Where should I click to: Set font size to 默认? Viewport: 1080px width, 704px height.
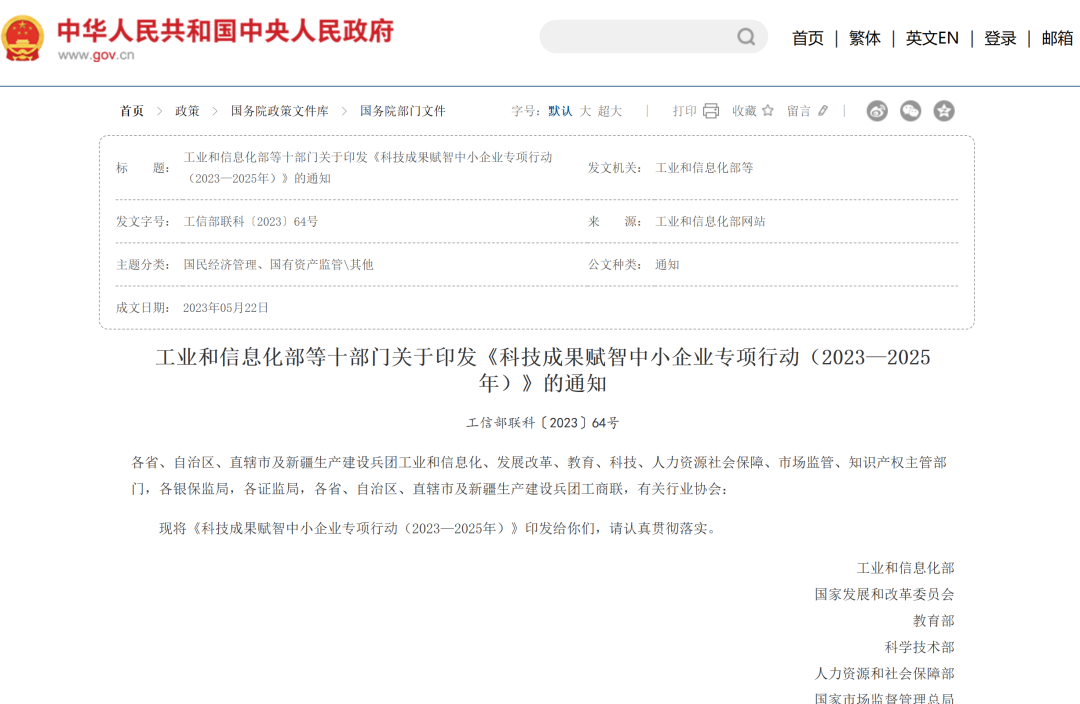(x=560, y=111)
